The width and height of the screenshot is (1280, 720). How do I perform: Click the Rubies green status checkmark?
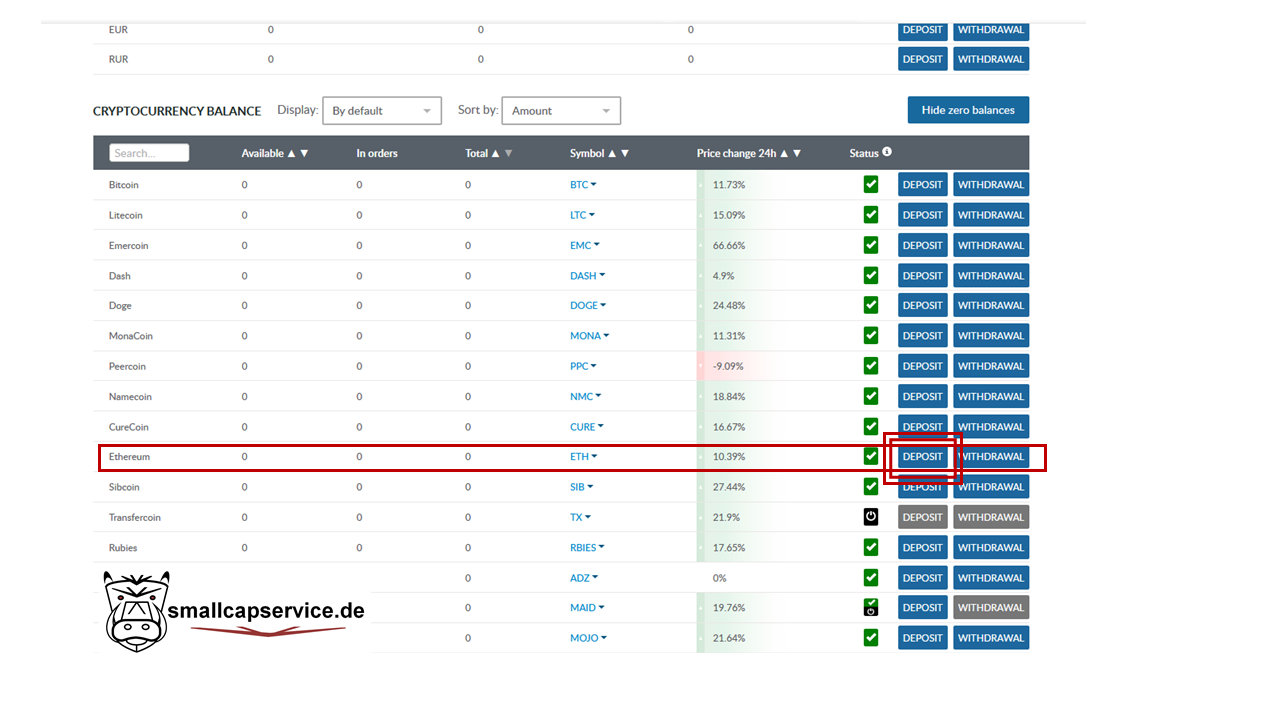pos(871,547)
